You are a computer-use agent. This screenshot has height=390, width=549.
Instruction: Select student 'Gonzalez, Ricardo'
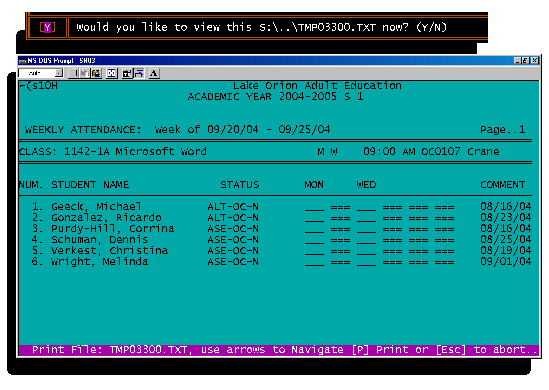click(x=106, y=218)
